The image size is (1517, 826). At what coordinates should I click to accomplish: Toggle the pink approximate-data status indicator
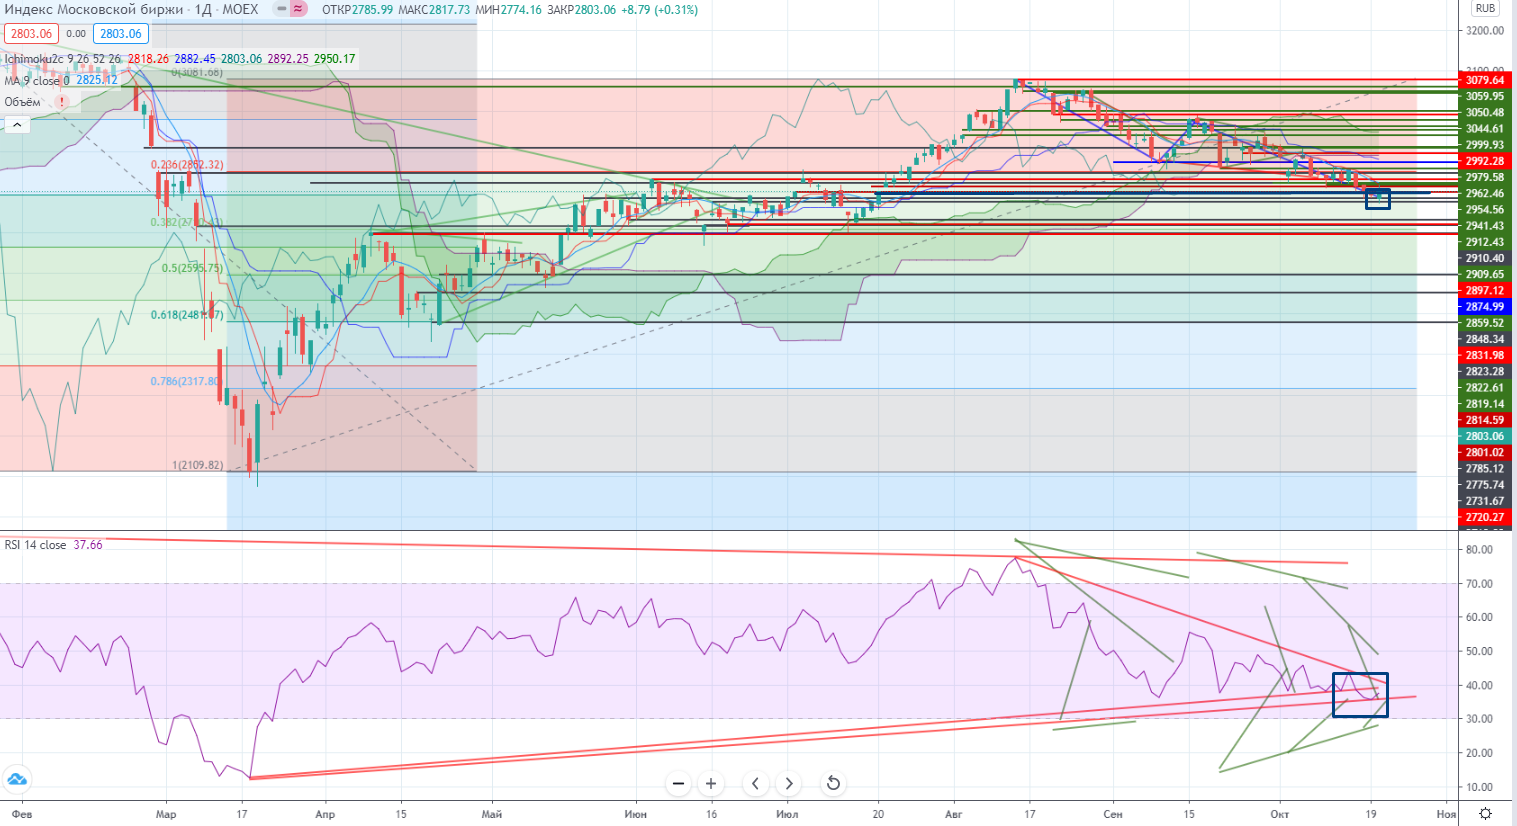pos(298,9)
